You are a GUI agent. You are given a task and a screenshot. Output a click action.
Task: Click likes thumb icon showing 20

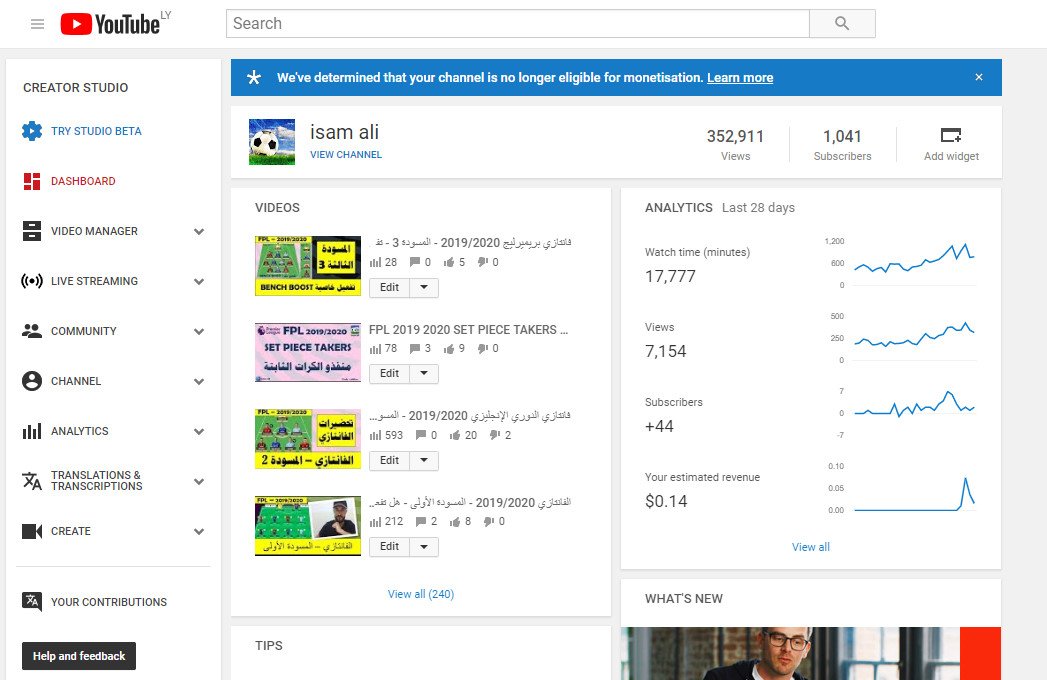pyautogui.click(x=455, y=436)
